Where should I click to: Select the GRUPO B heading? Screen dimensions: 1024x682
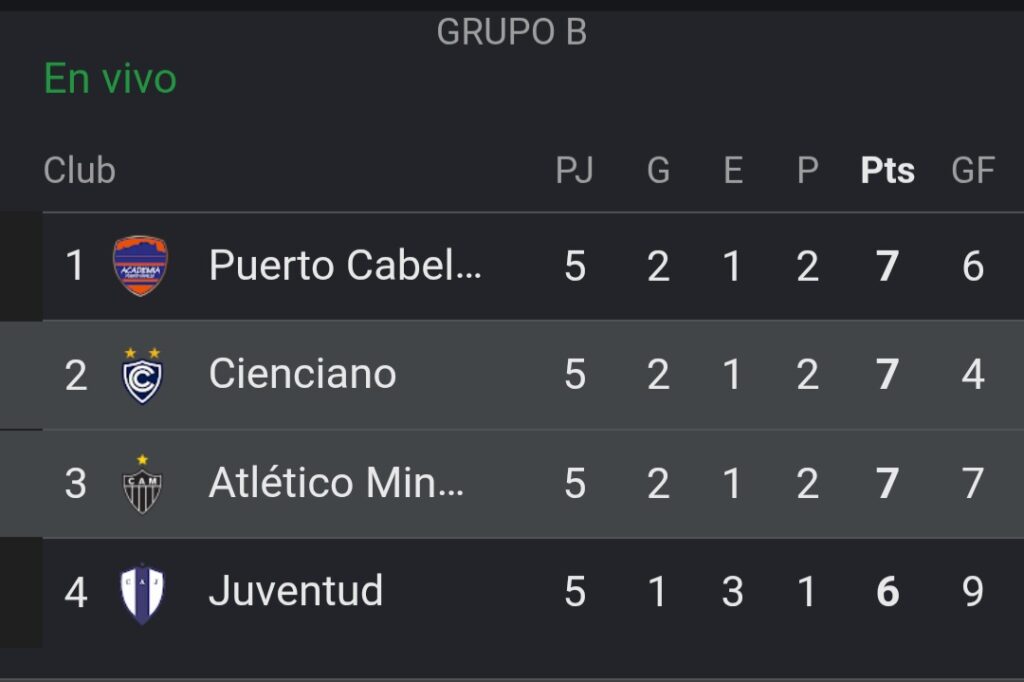point(511,32)
